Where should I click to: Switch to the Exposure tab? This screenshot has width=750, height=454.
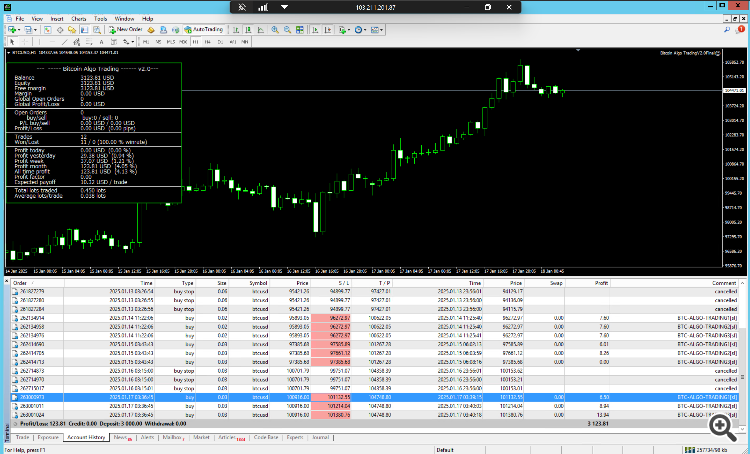pyautogui.click(x=48, y=437)
